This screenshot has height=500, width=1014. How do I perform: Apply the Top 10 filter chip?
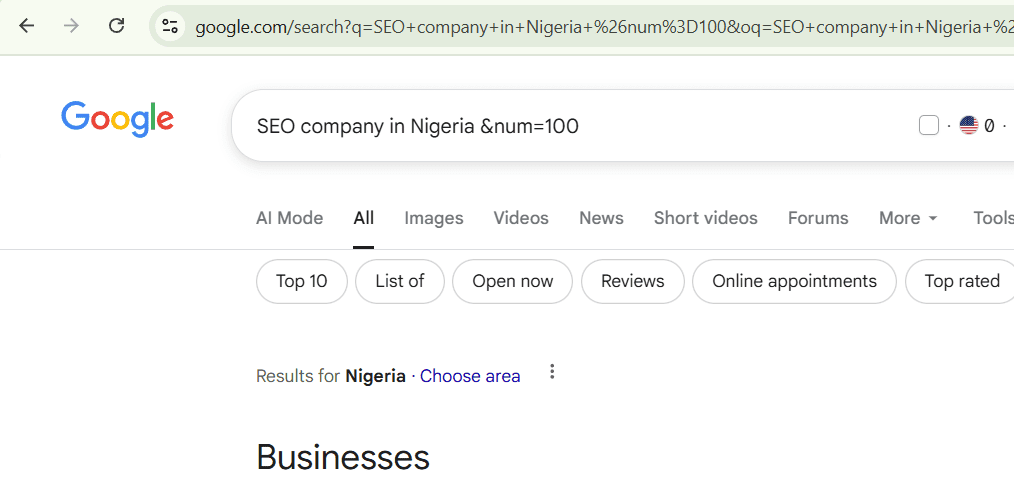302,281
